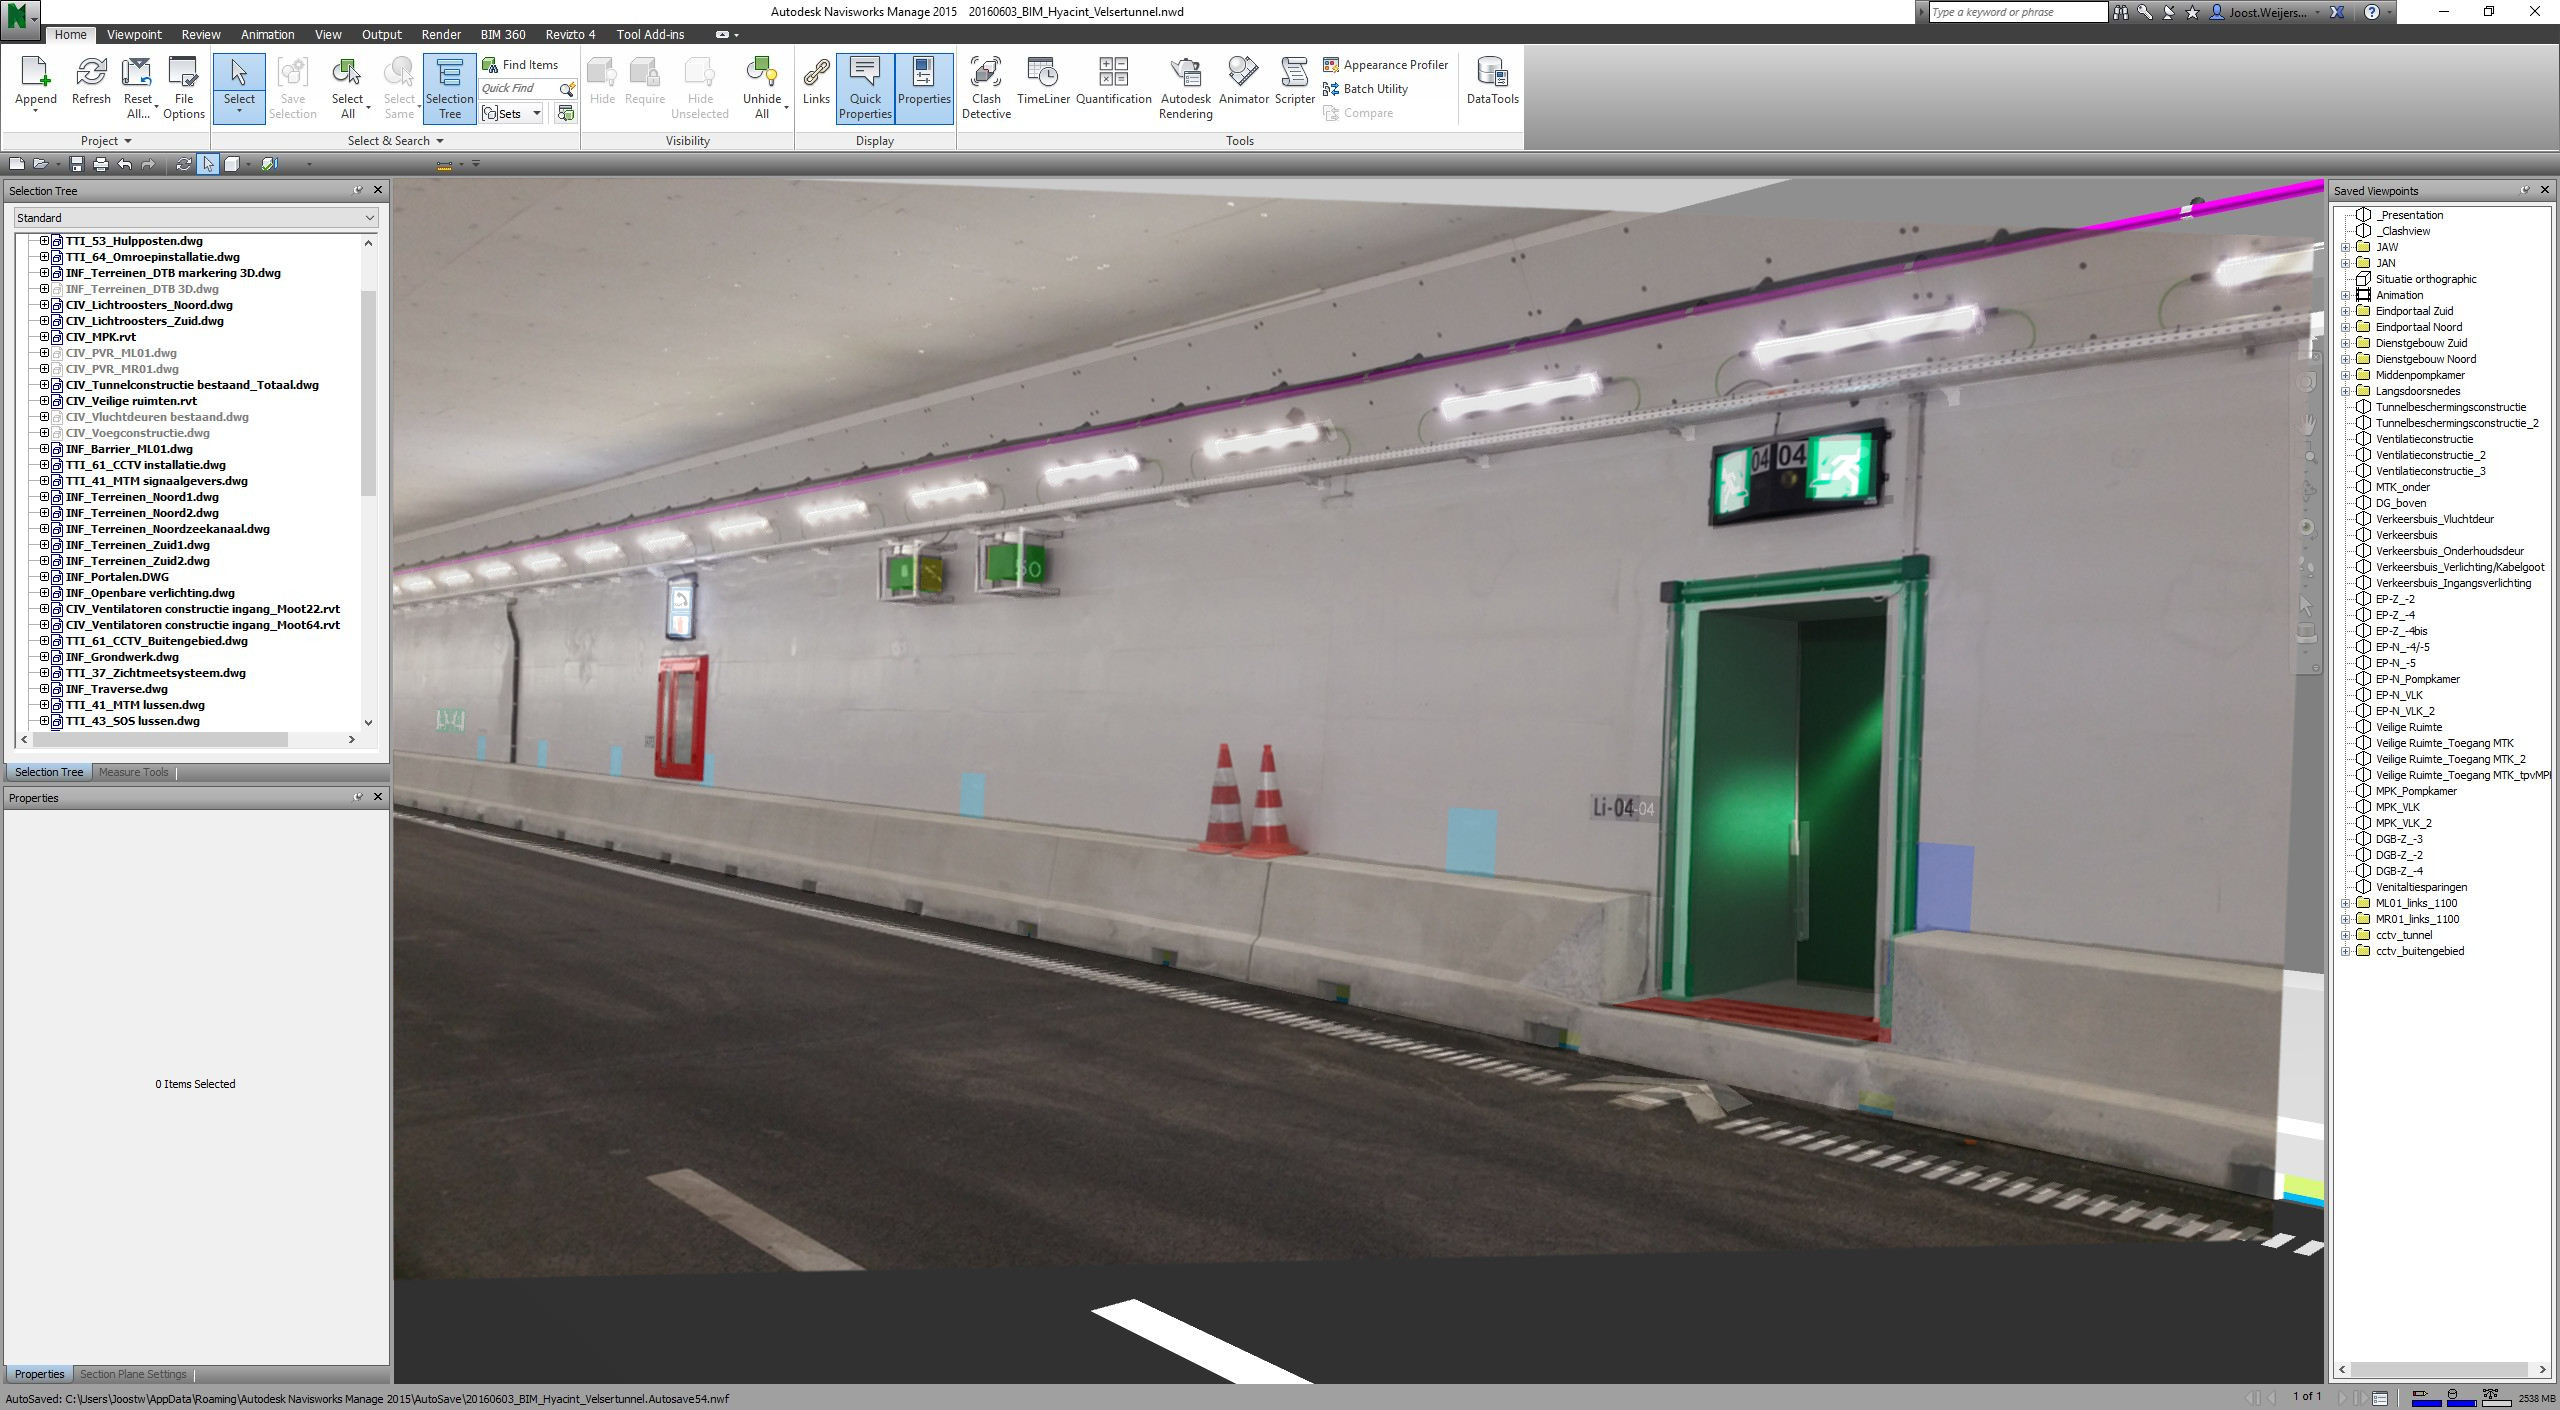
Task: Close the Selection Tree panel
Action: click(378, 190)
